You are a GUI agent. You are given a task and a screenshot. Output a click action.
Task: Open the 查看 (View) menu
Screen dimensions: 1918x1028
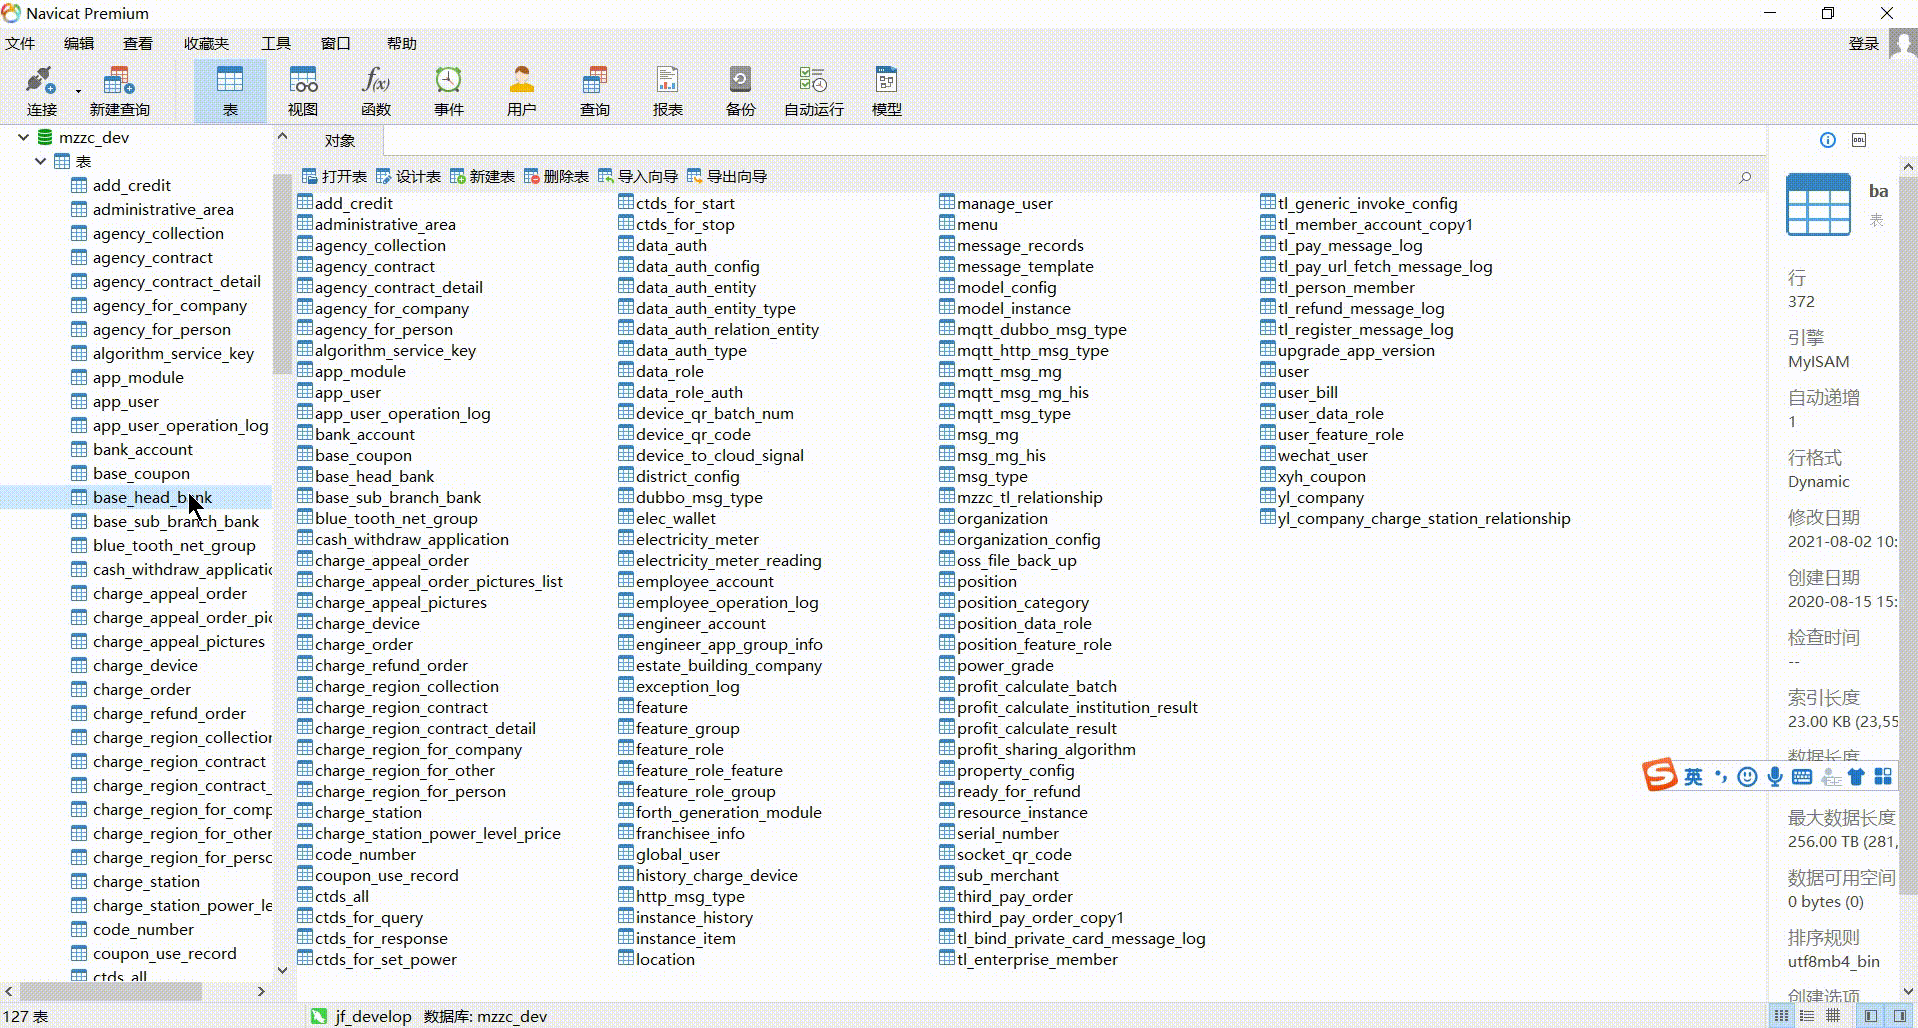tap(138, 43)
